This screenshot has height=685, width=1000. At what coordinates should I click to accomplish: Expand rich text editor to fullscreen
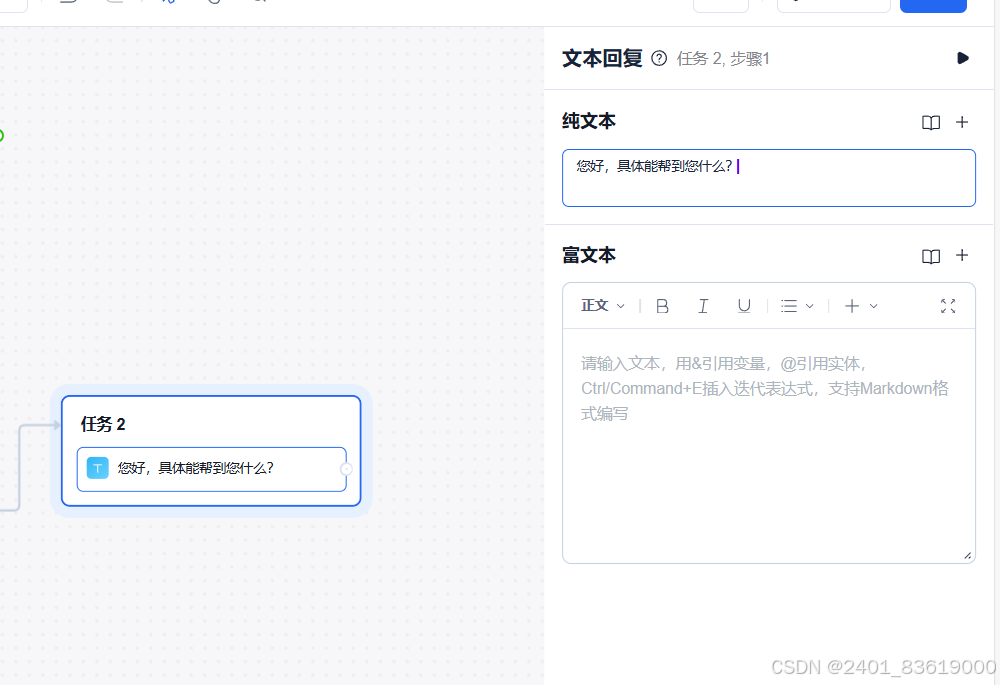[948, 306]
